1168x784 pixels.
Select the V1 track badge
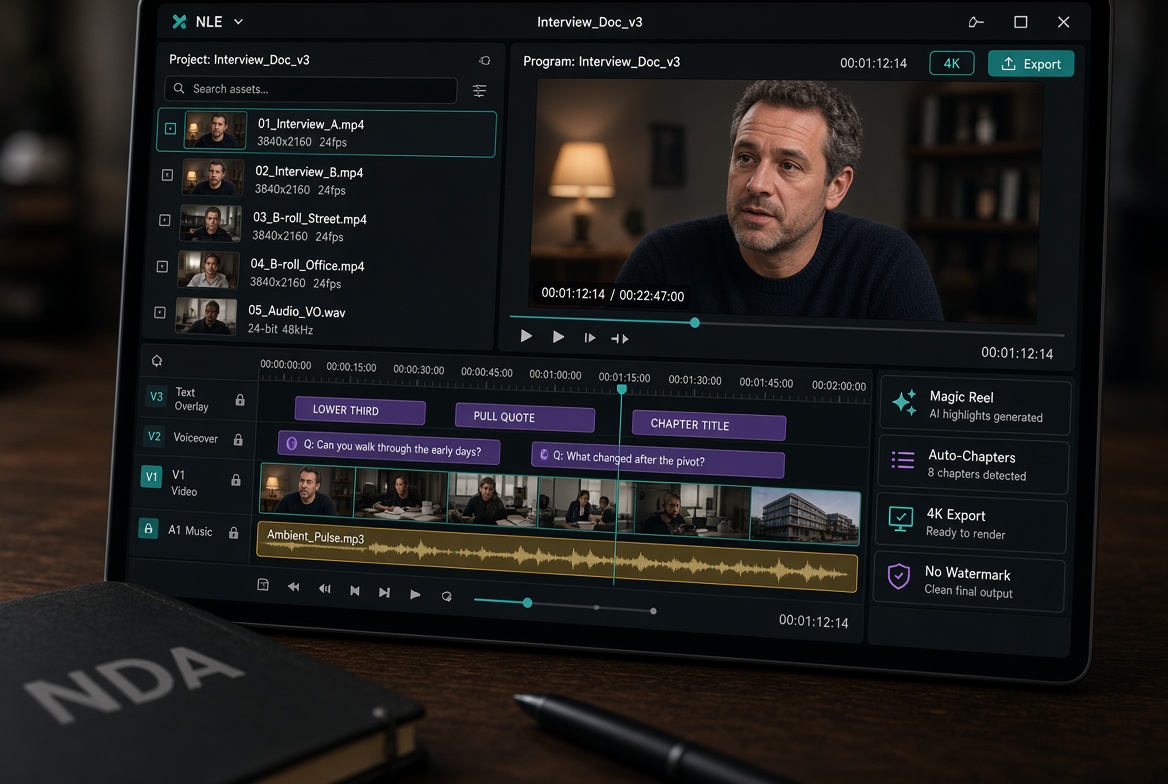pos(151,477)
